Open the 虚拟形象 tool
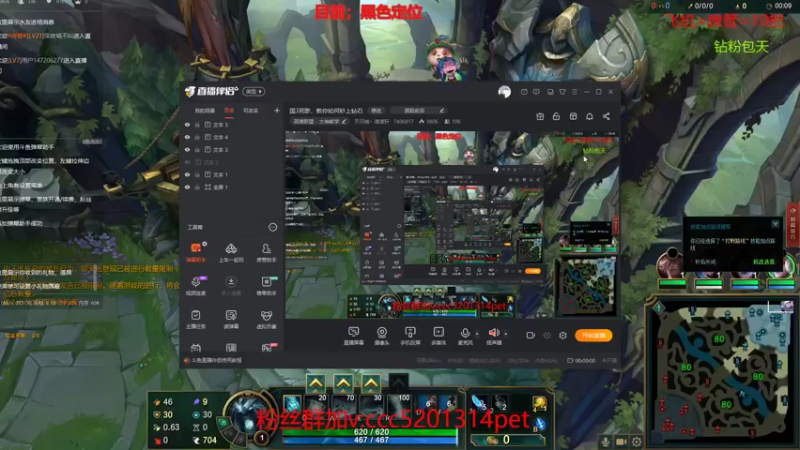This screenshot has height=450, width=800. (266, 319)
